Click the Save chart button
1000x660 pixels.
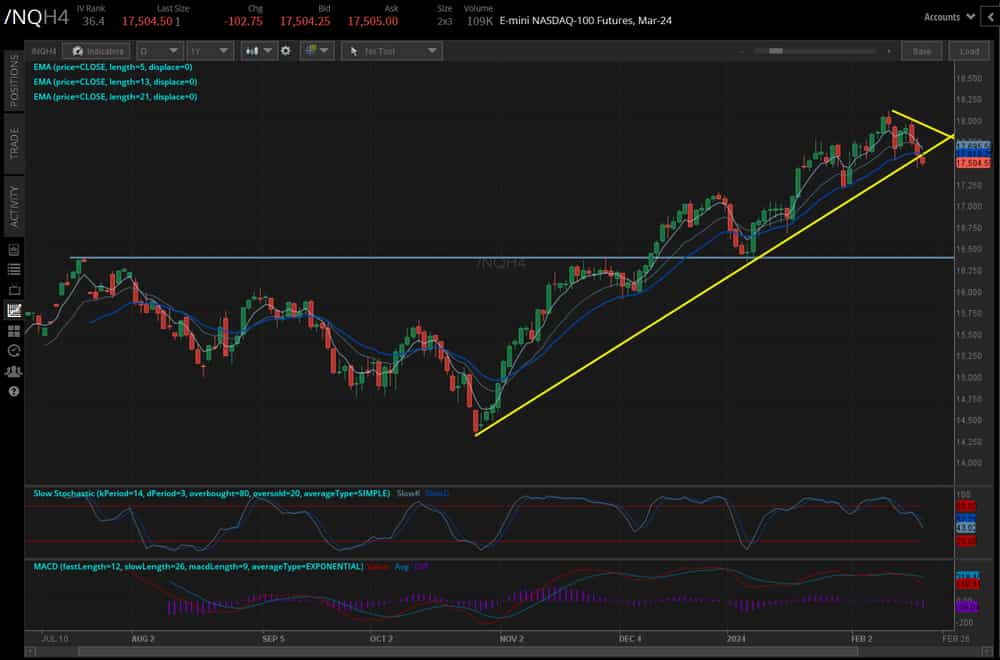pyautogui.click(x=921, y=51)
